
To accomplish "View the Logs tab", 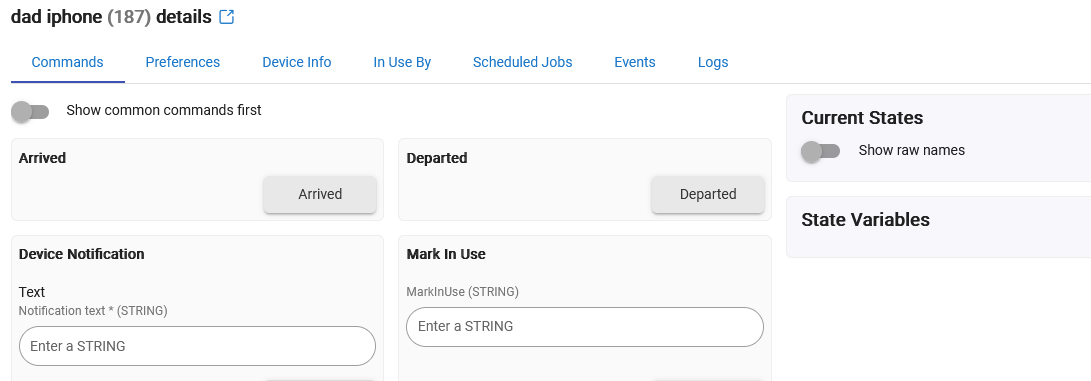I will click(712, 62).
